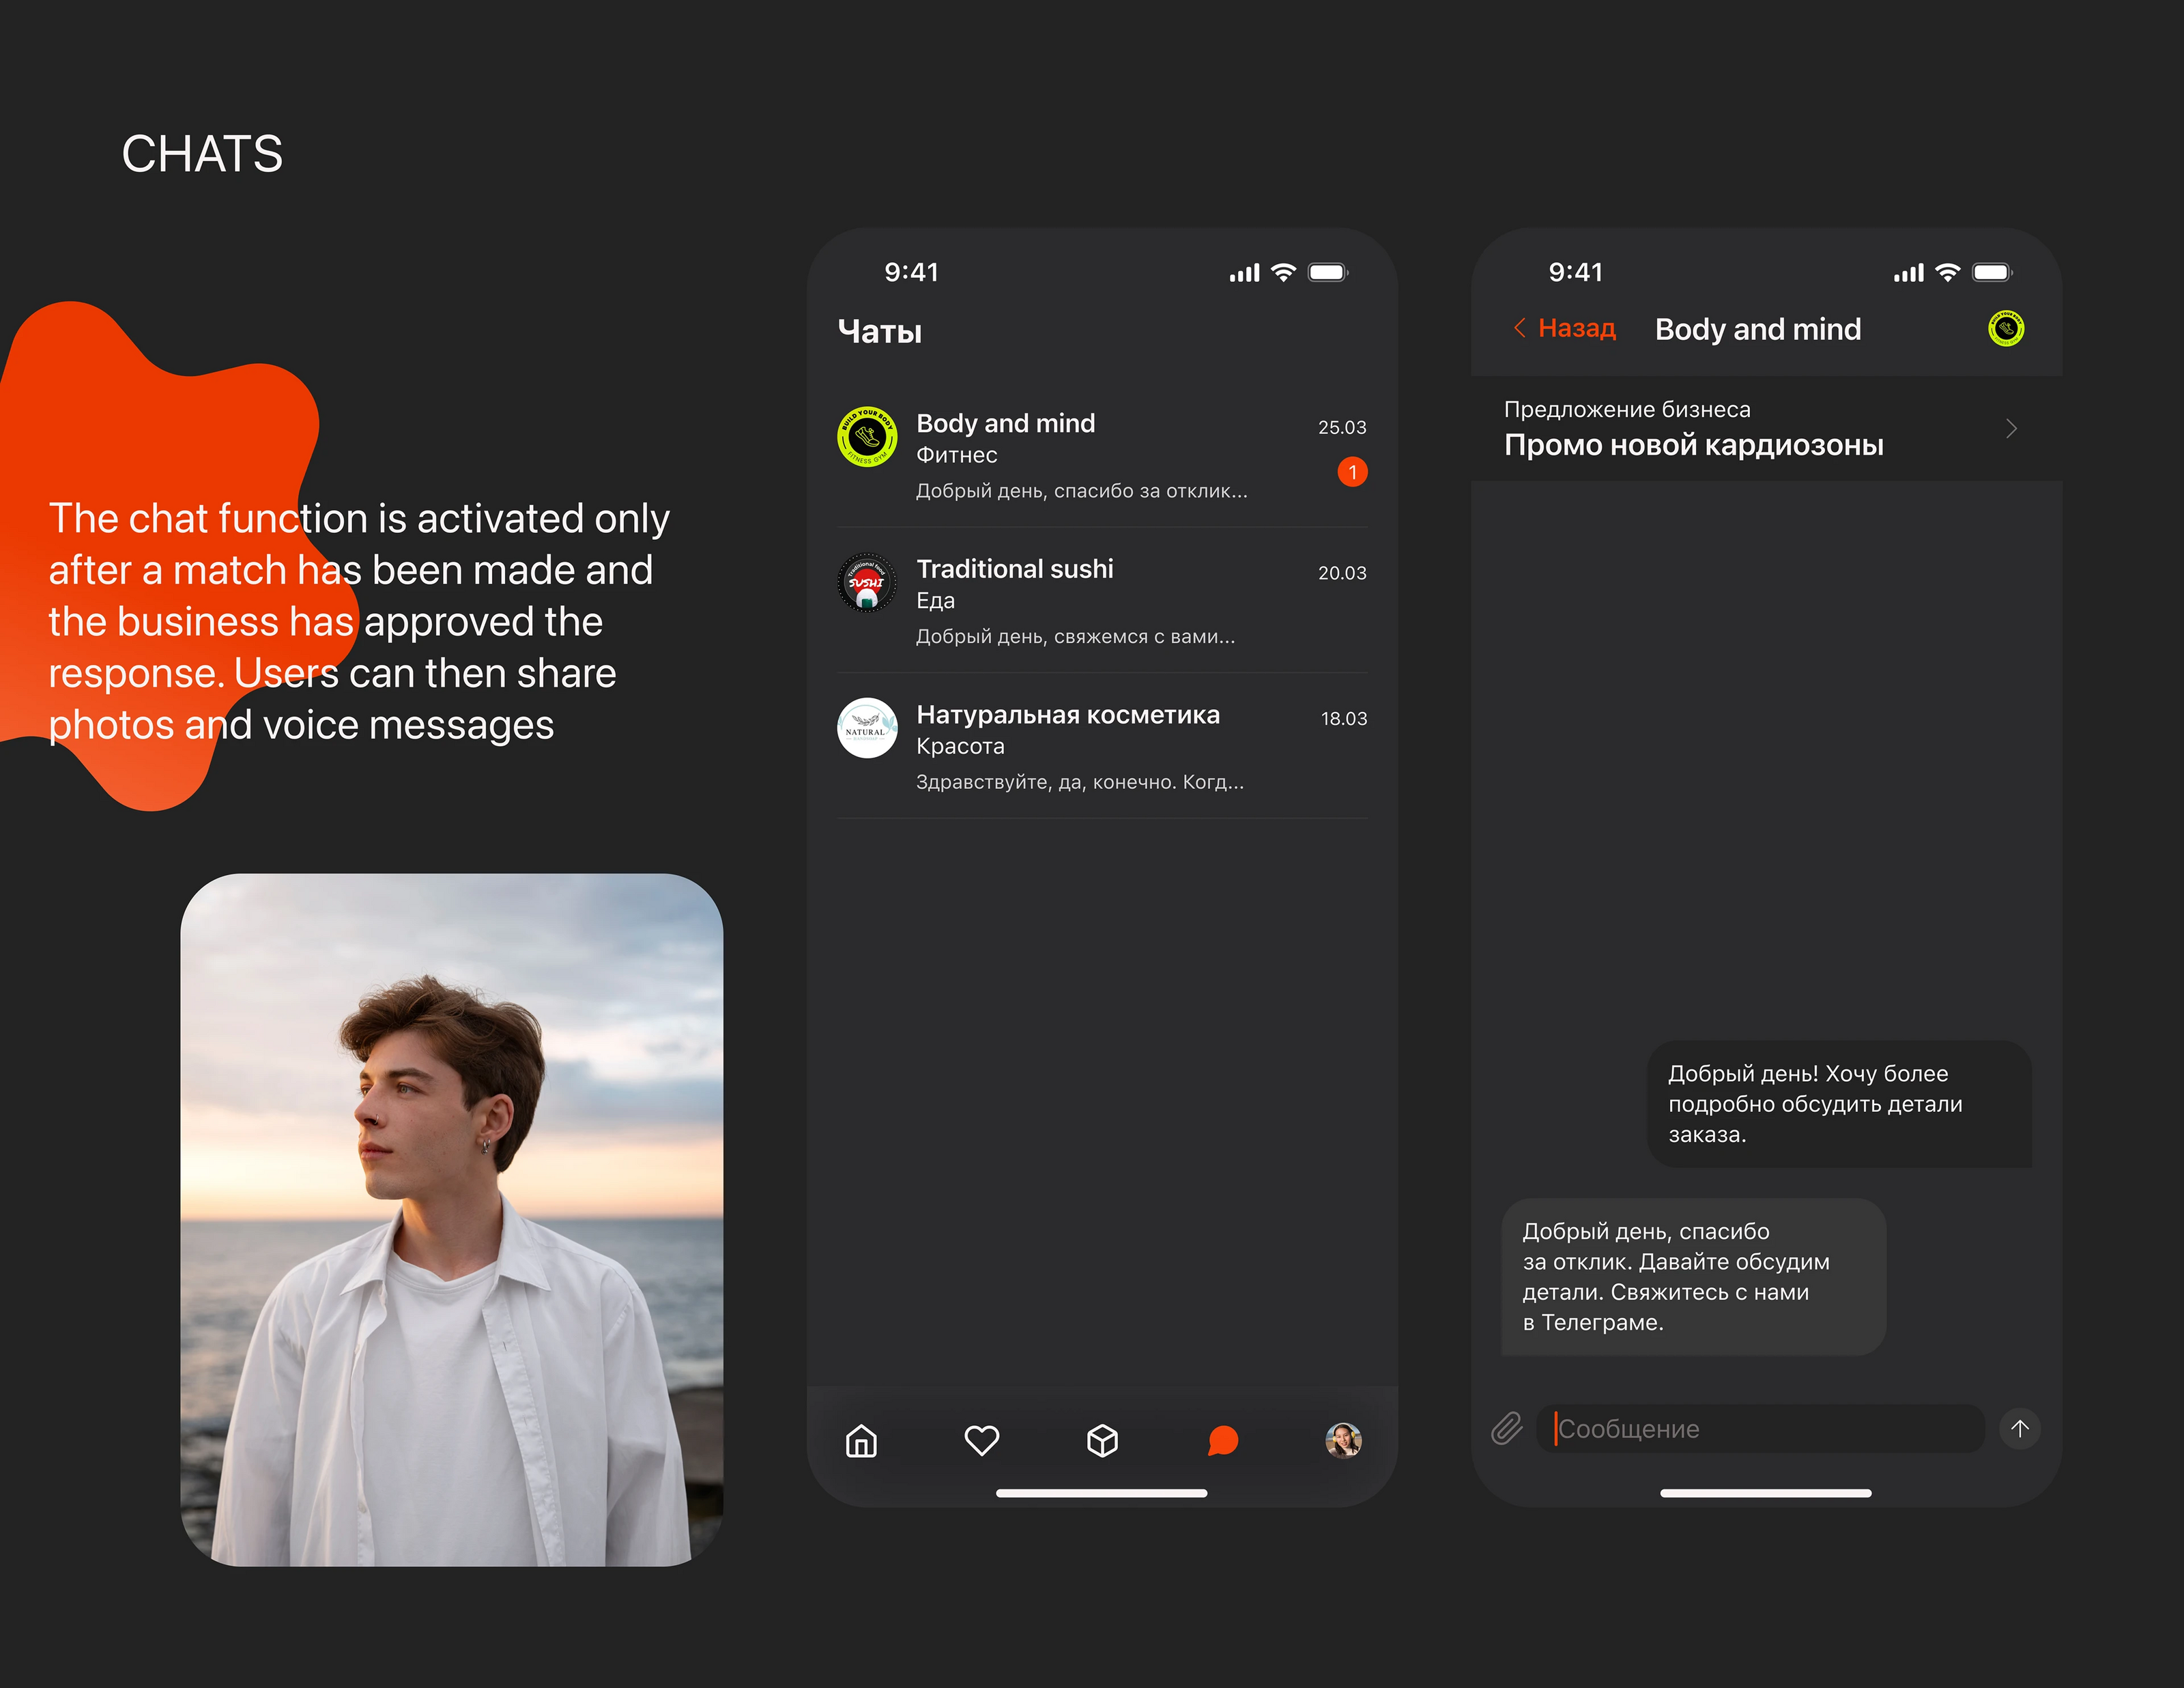Tap the orange chat bubble tab icon
Screen dimensions: 2184x1688
pyautogui.click(x=1222, y=1441)
